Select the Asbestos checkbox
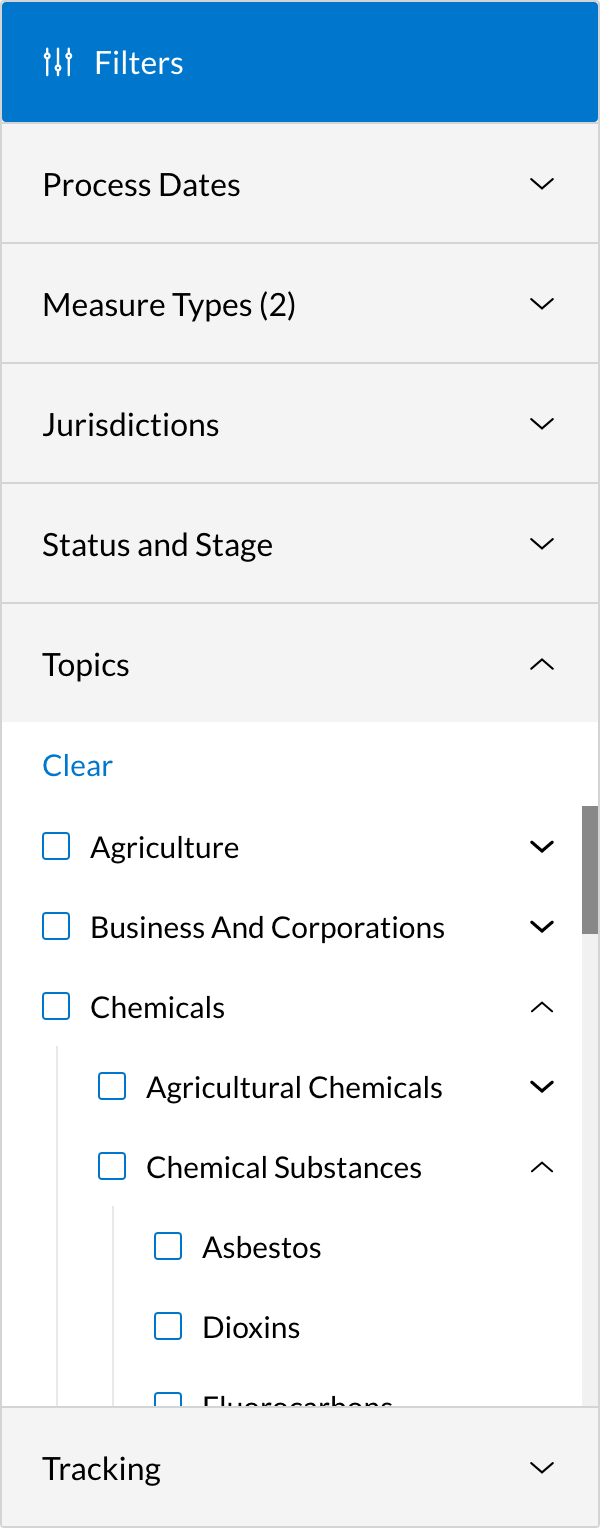Image resolution: width=604 pixels, height=1530 pixels. pos(167,1246)
